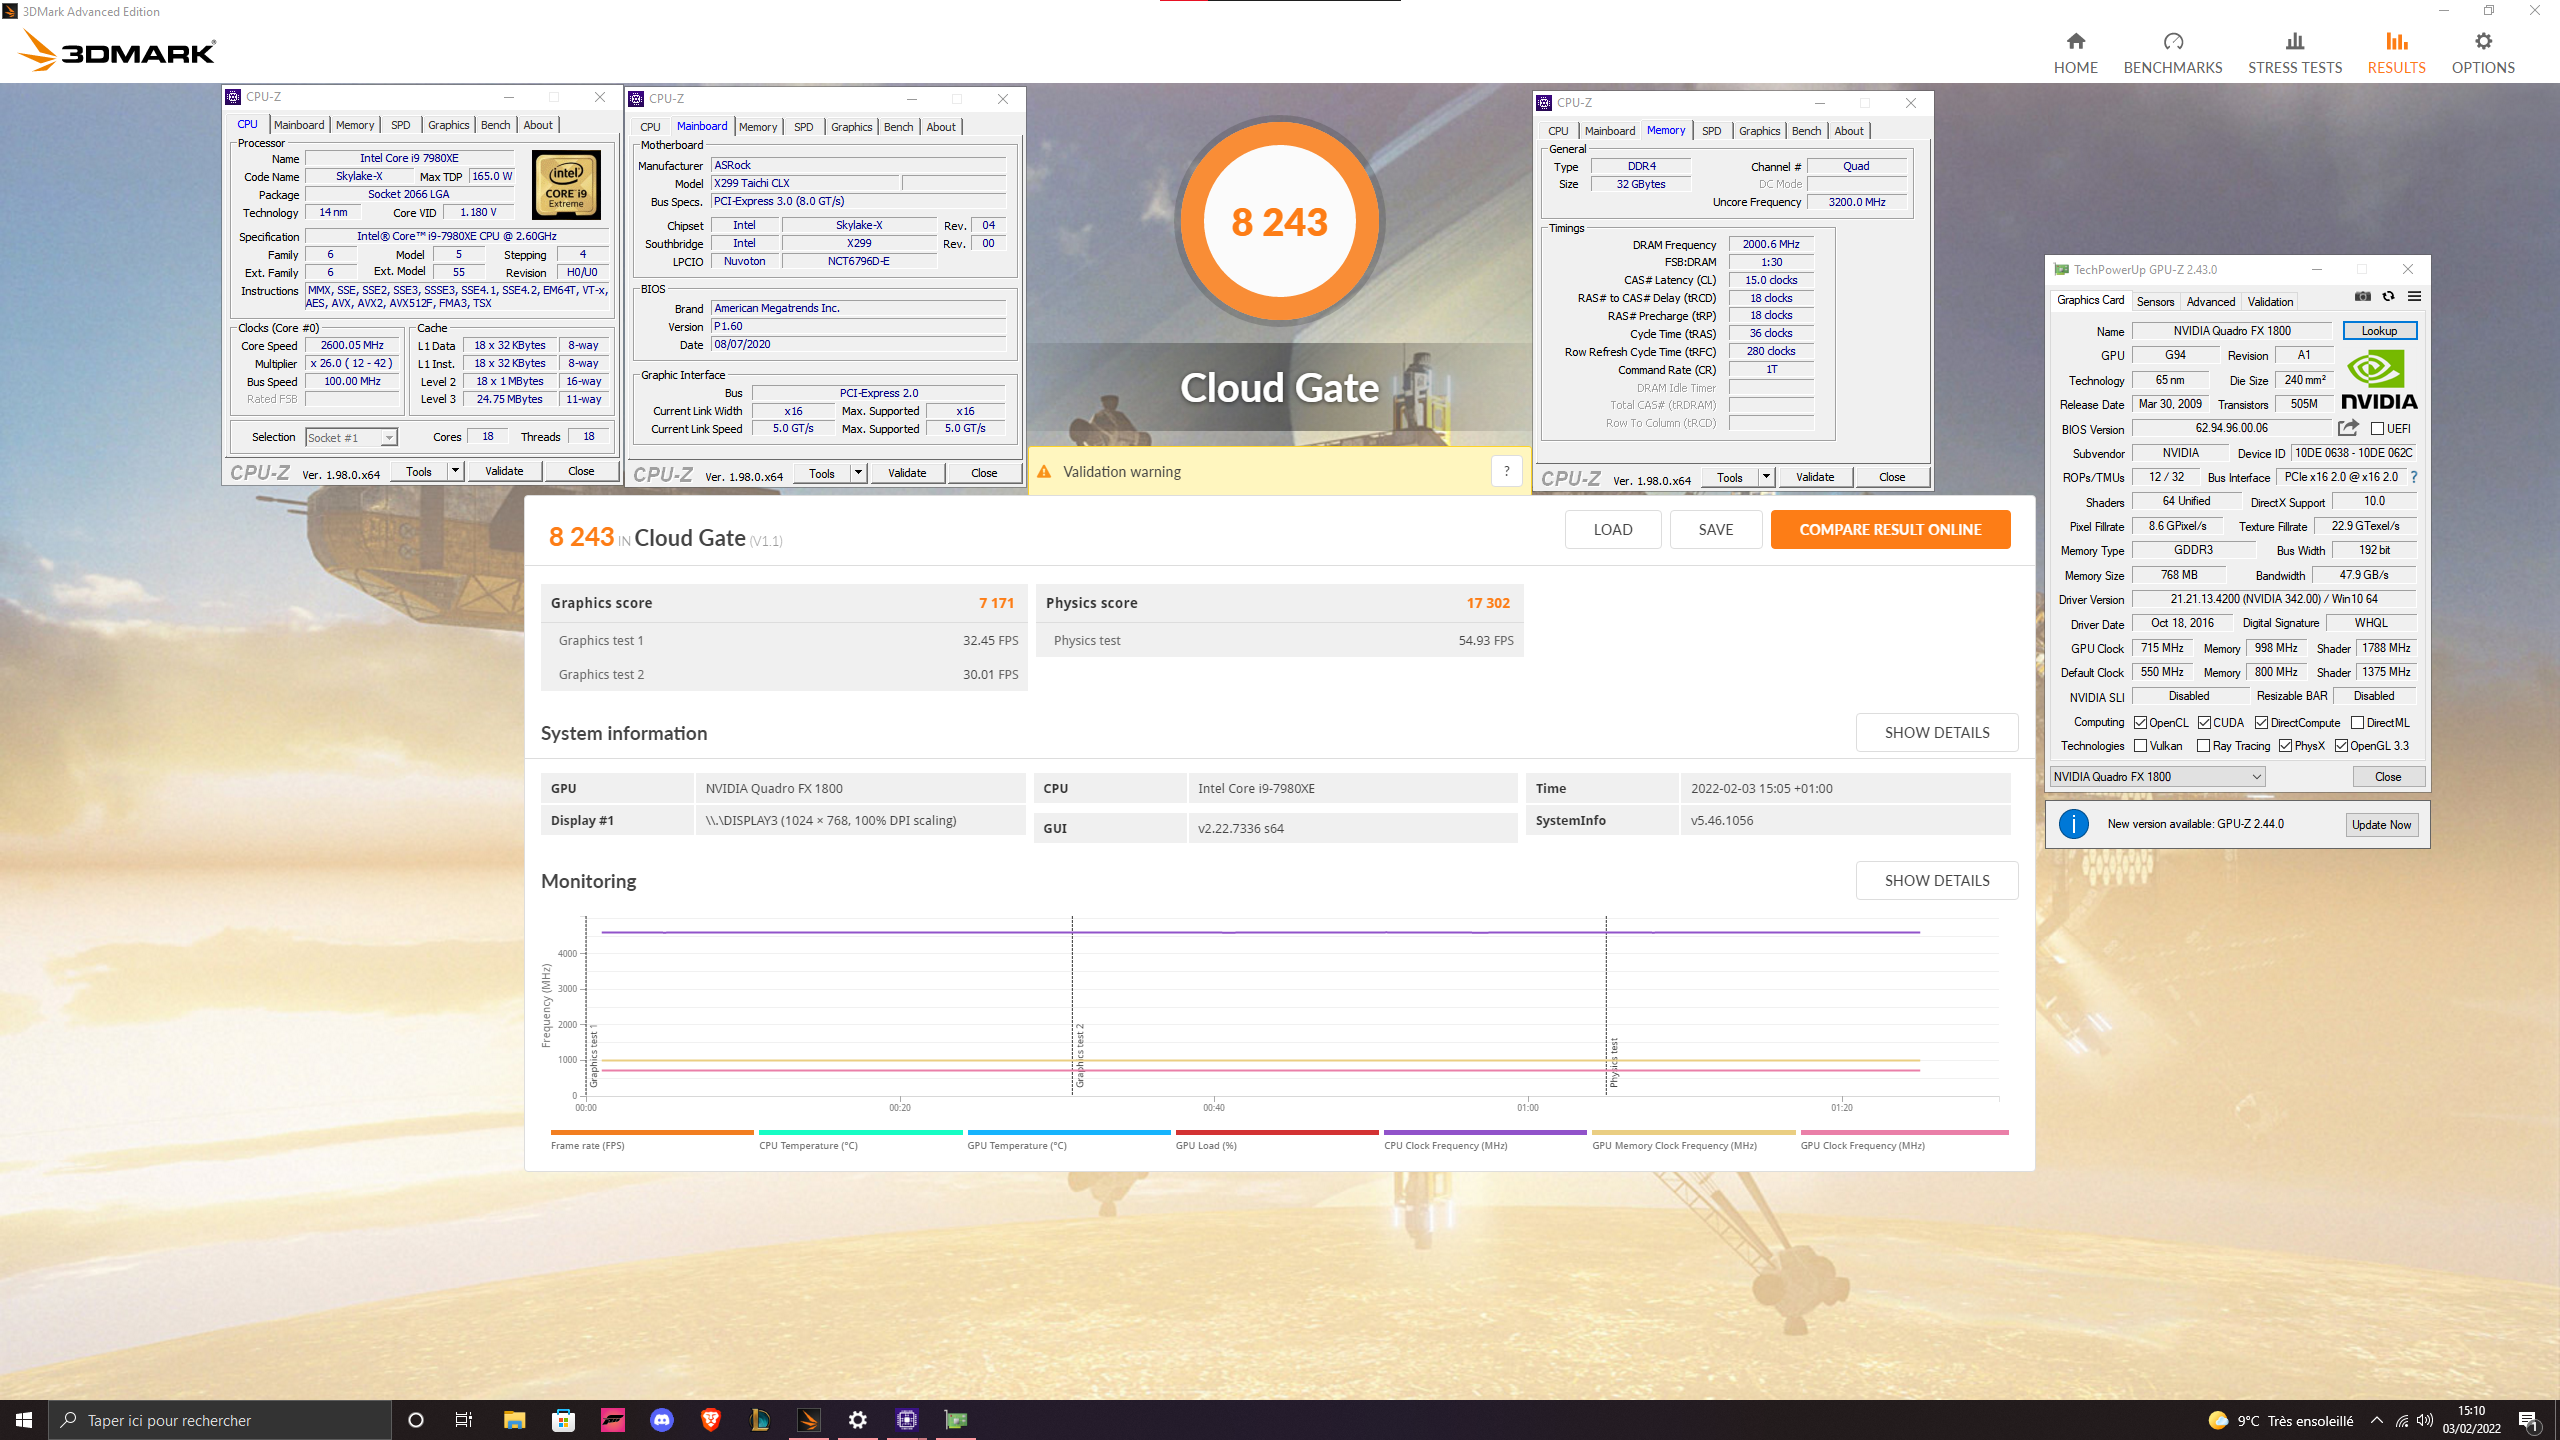Toggle the CUDA checkbox in GPU-Z

[x=2204, y=723]
